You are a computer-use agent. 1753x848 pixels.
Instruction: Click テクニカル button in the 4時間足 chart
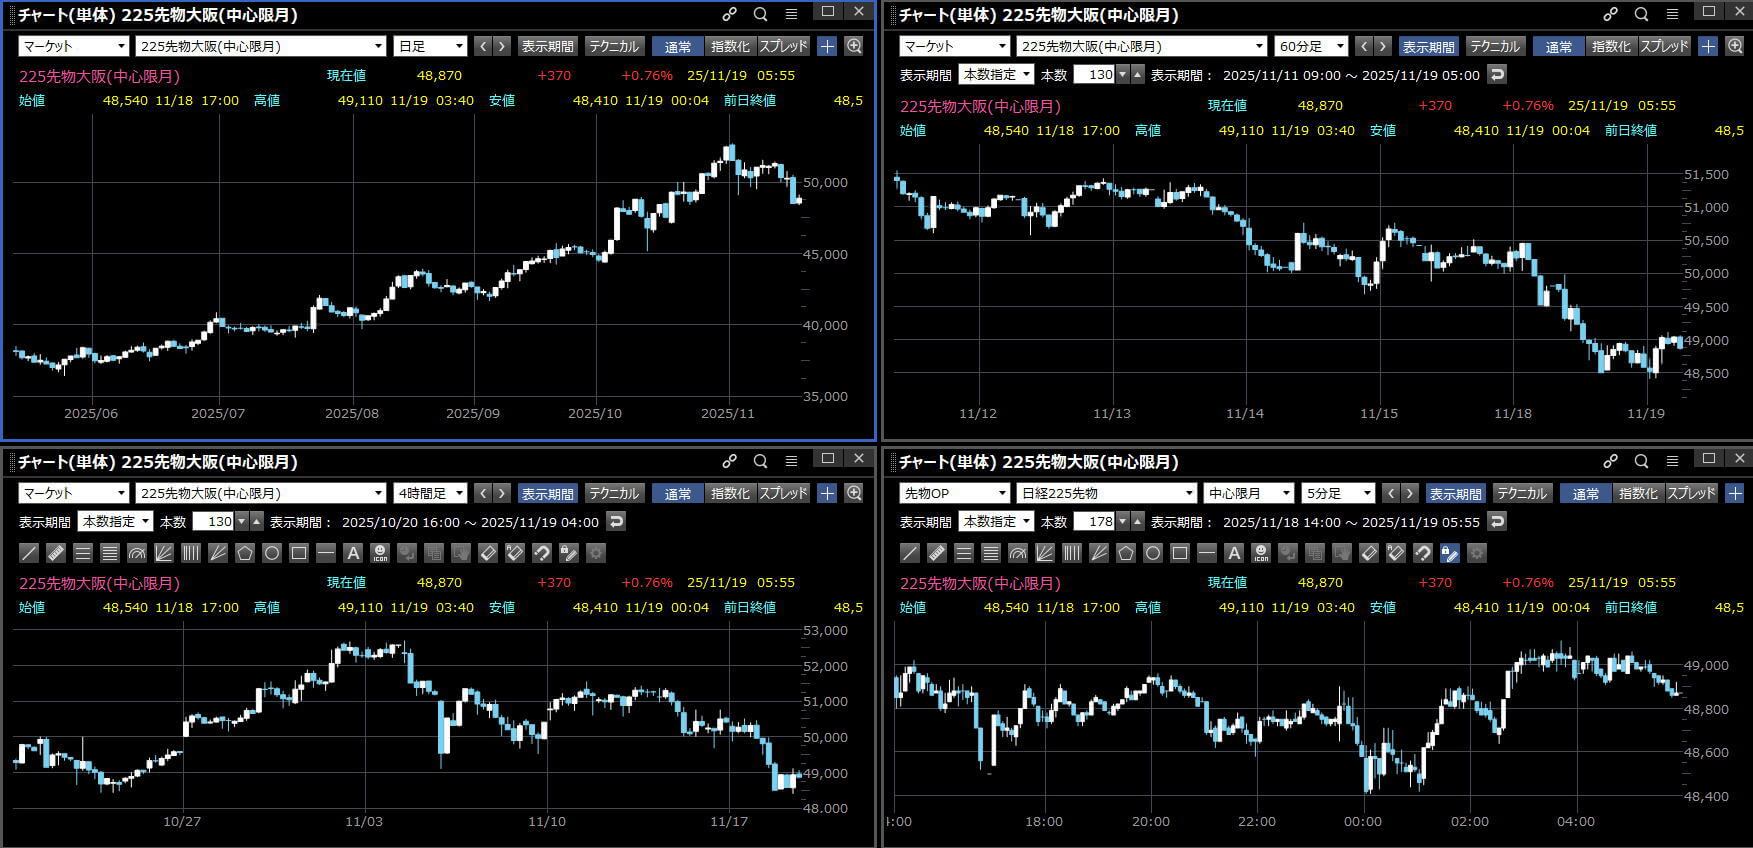click(614, 493)
